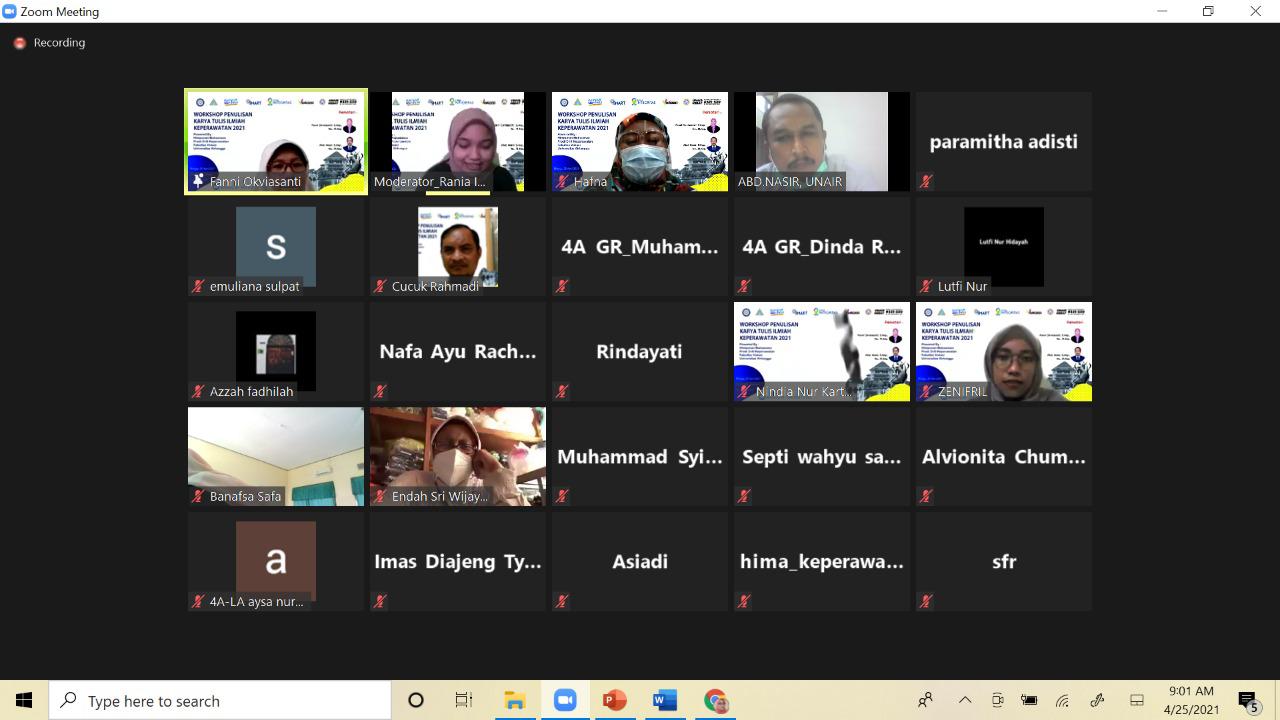Viewport: 1280px width, 720px height.
Task: Click the muted mic icon on Asiadi tile
Action: tap(562, 601)
